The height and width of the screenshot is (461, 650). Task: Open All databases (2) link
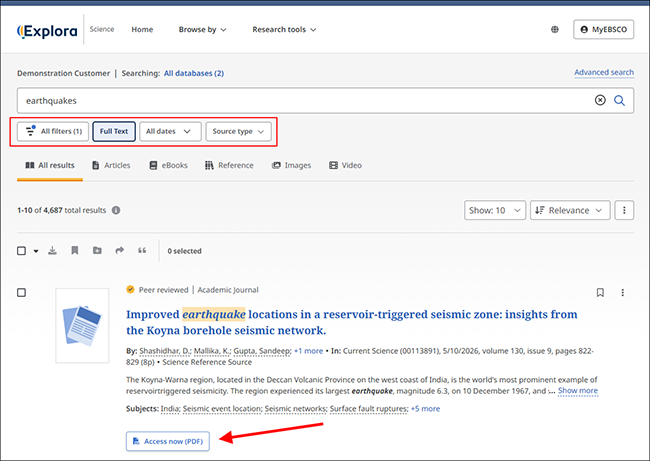[194, 73]
